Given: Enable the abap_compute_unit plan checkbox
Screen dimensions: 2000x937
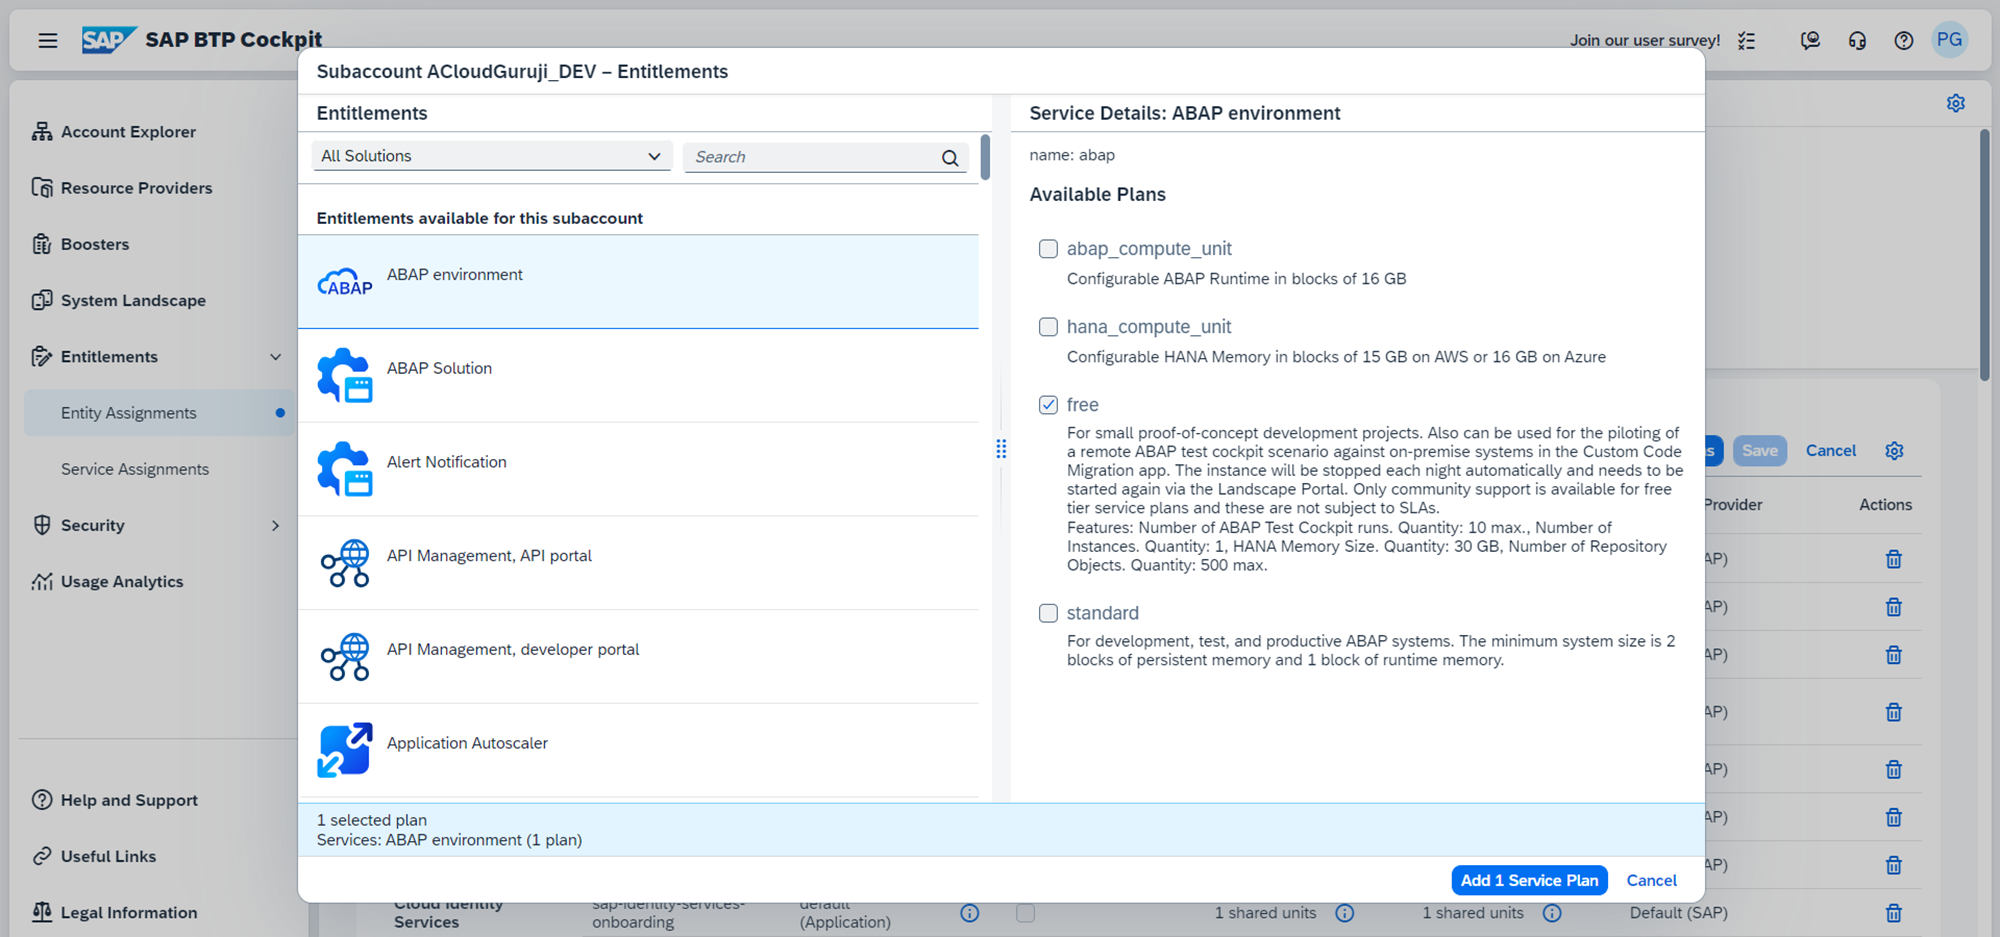Looking at the screenshot, I should [1048, 249].
